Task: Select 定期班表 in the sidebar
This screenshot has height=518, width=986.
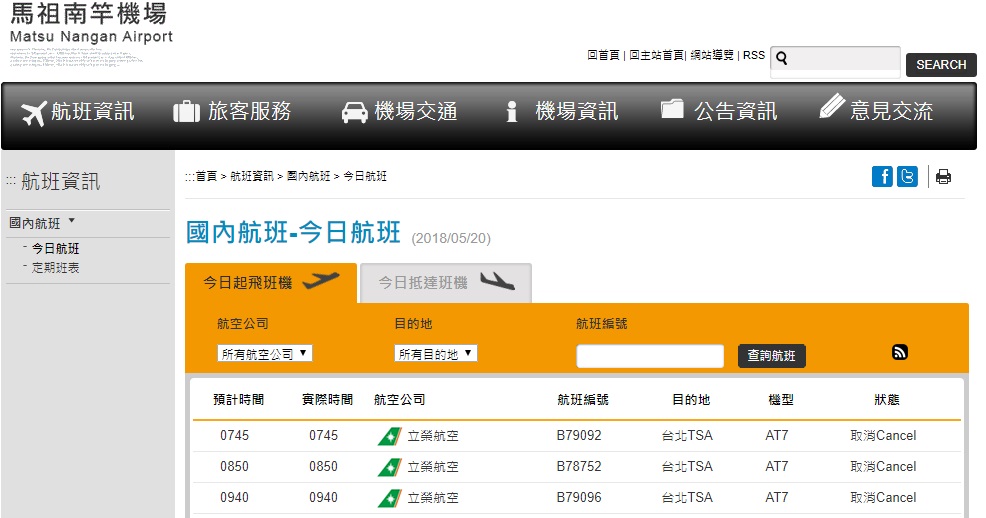Action: (x=55, y=268)
